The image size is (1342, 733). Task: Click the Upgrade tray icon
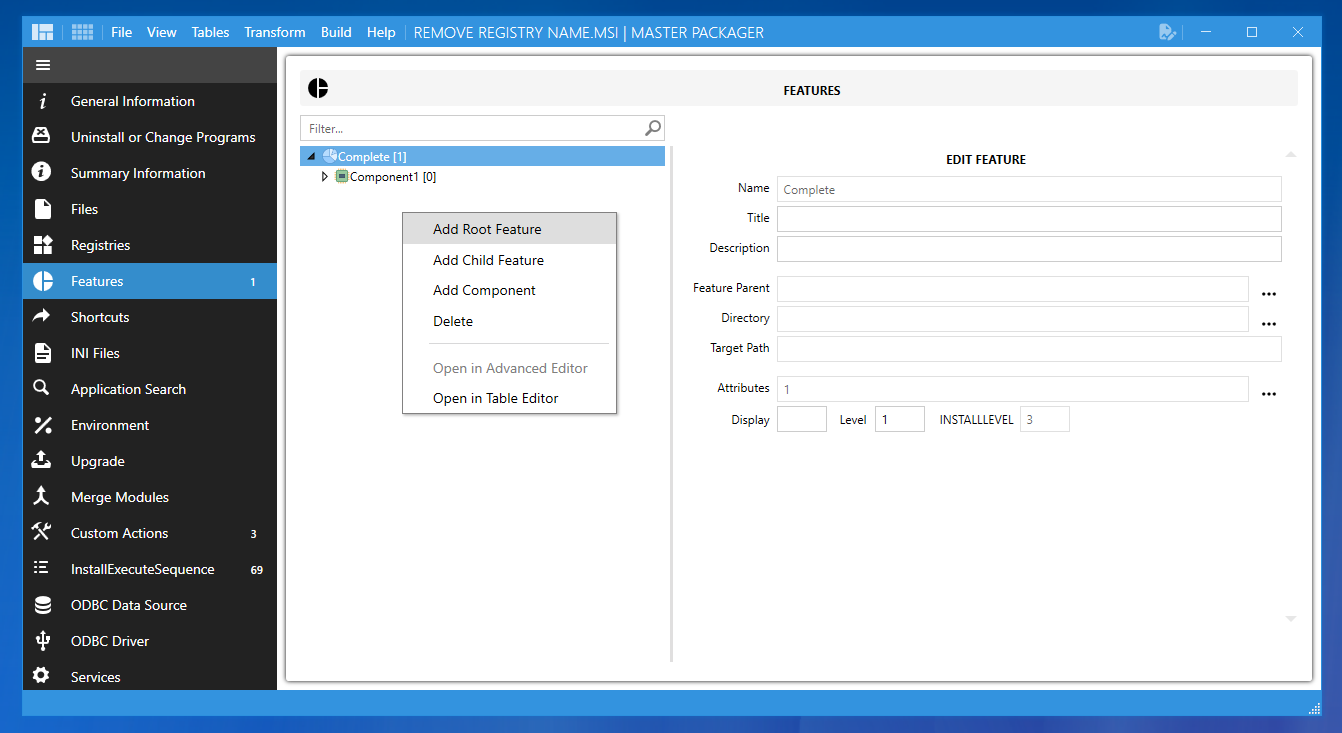[42, 461]
